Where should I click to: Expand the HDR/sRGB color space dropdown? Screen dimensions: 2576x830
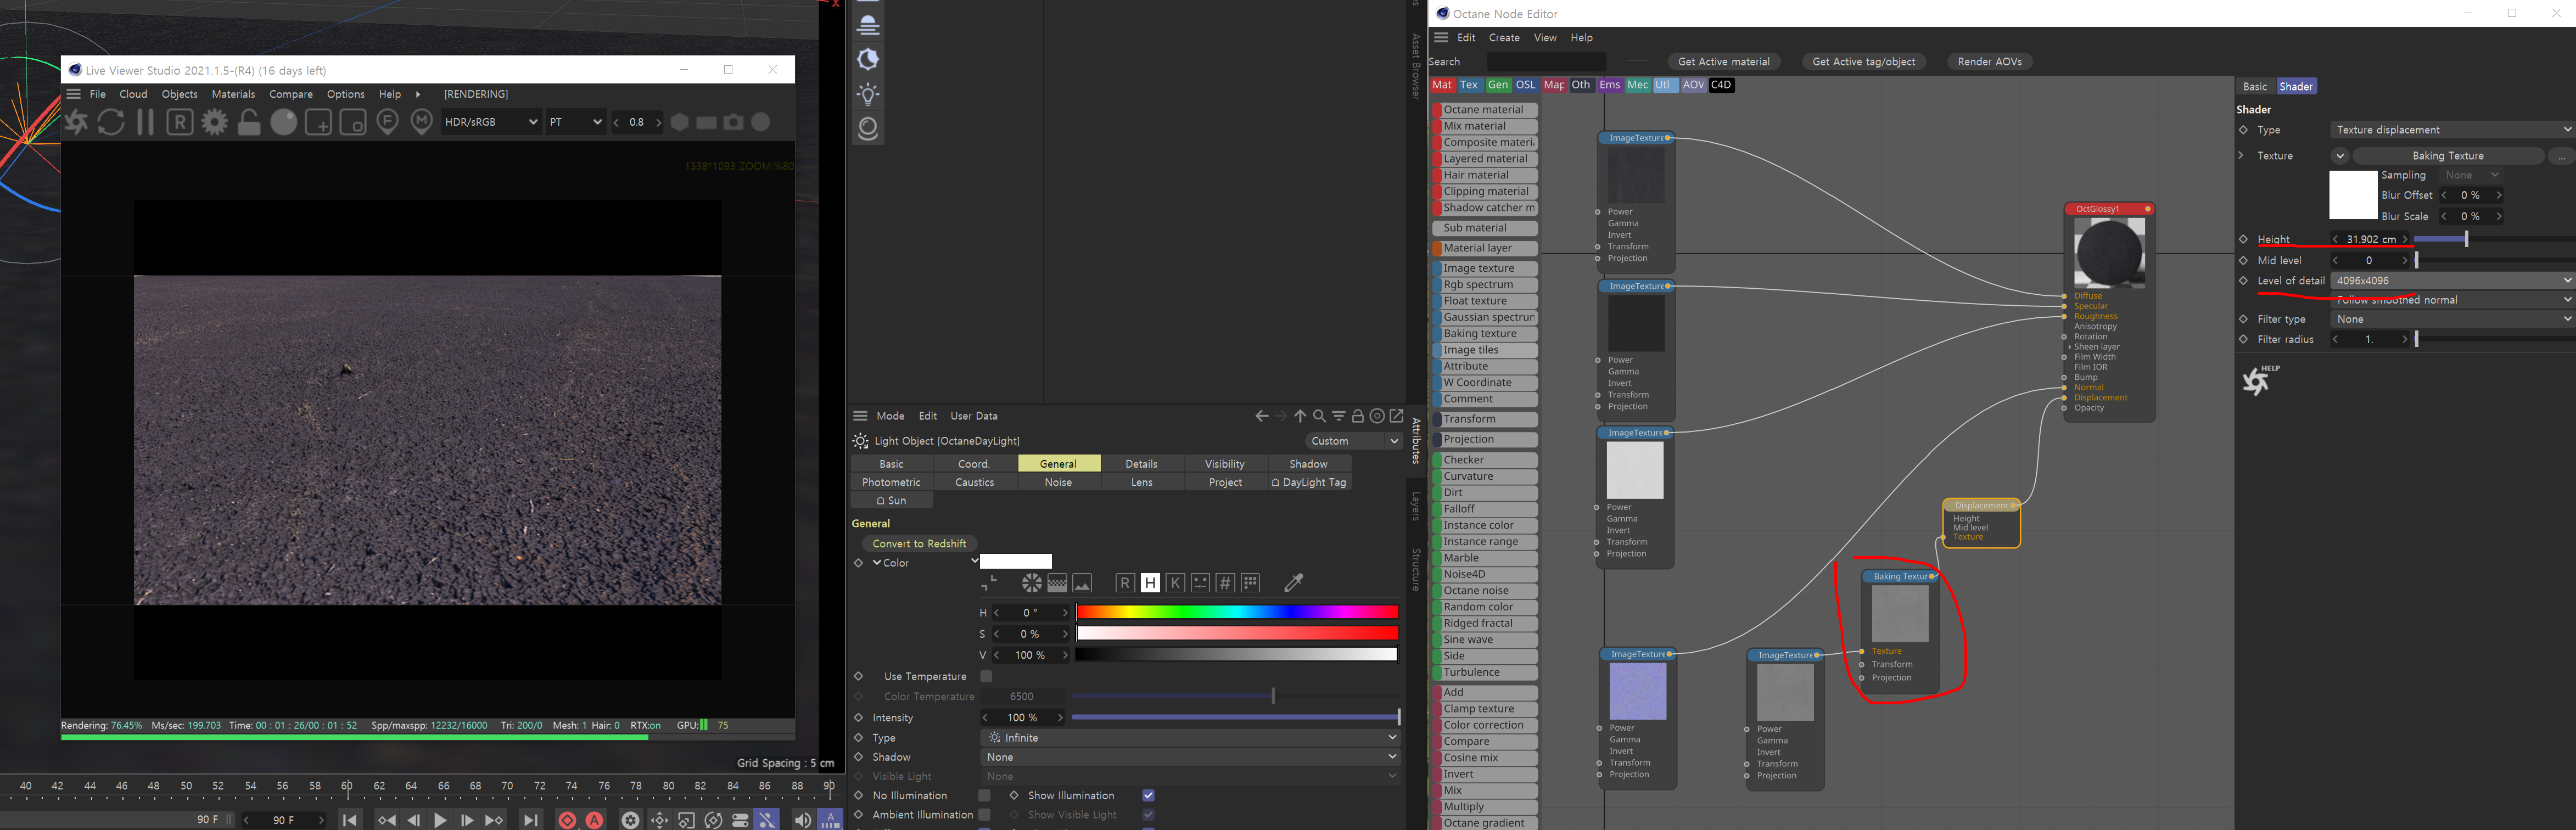pyautogui.click(x=491, y=122)
